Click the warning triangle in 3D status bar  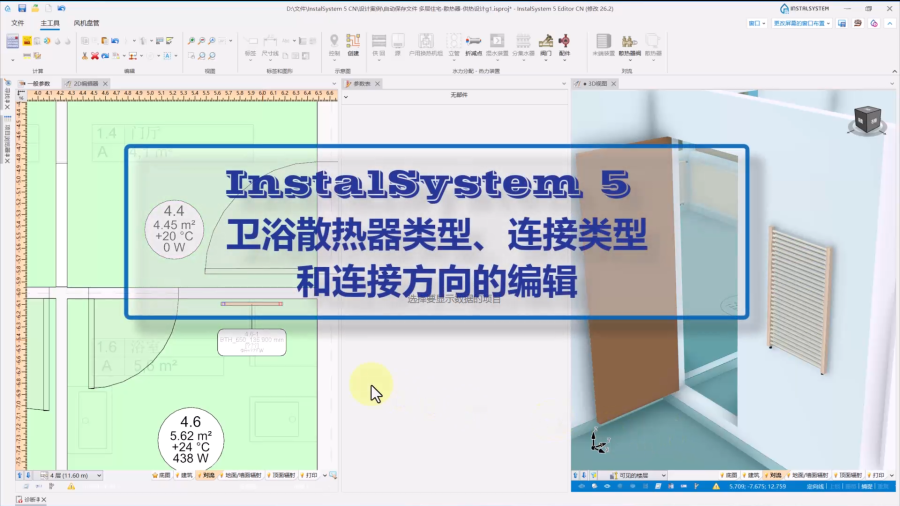[716, 486]
